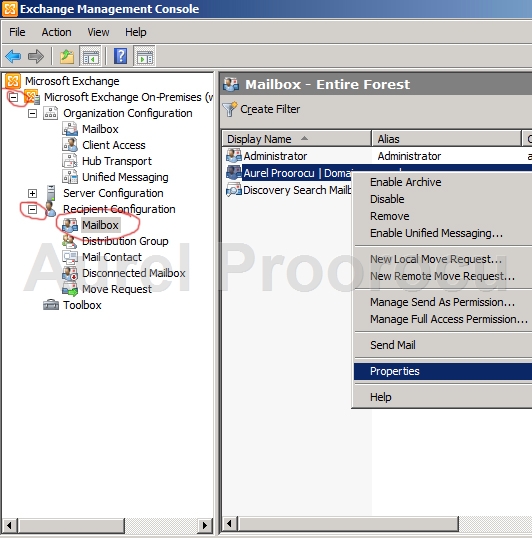The image size is (532, 538).
Task: Click the Discovery Search Mailbox row icon
Action: [234, 190]
